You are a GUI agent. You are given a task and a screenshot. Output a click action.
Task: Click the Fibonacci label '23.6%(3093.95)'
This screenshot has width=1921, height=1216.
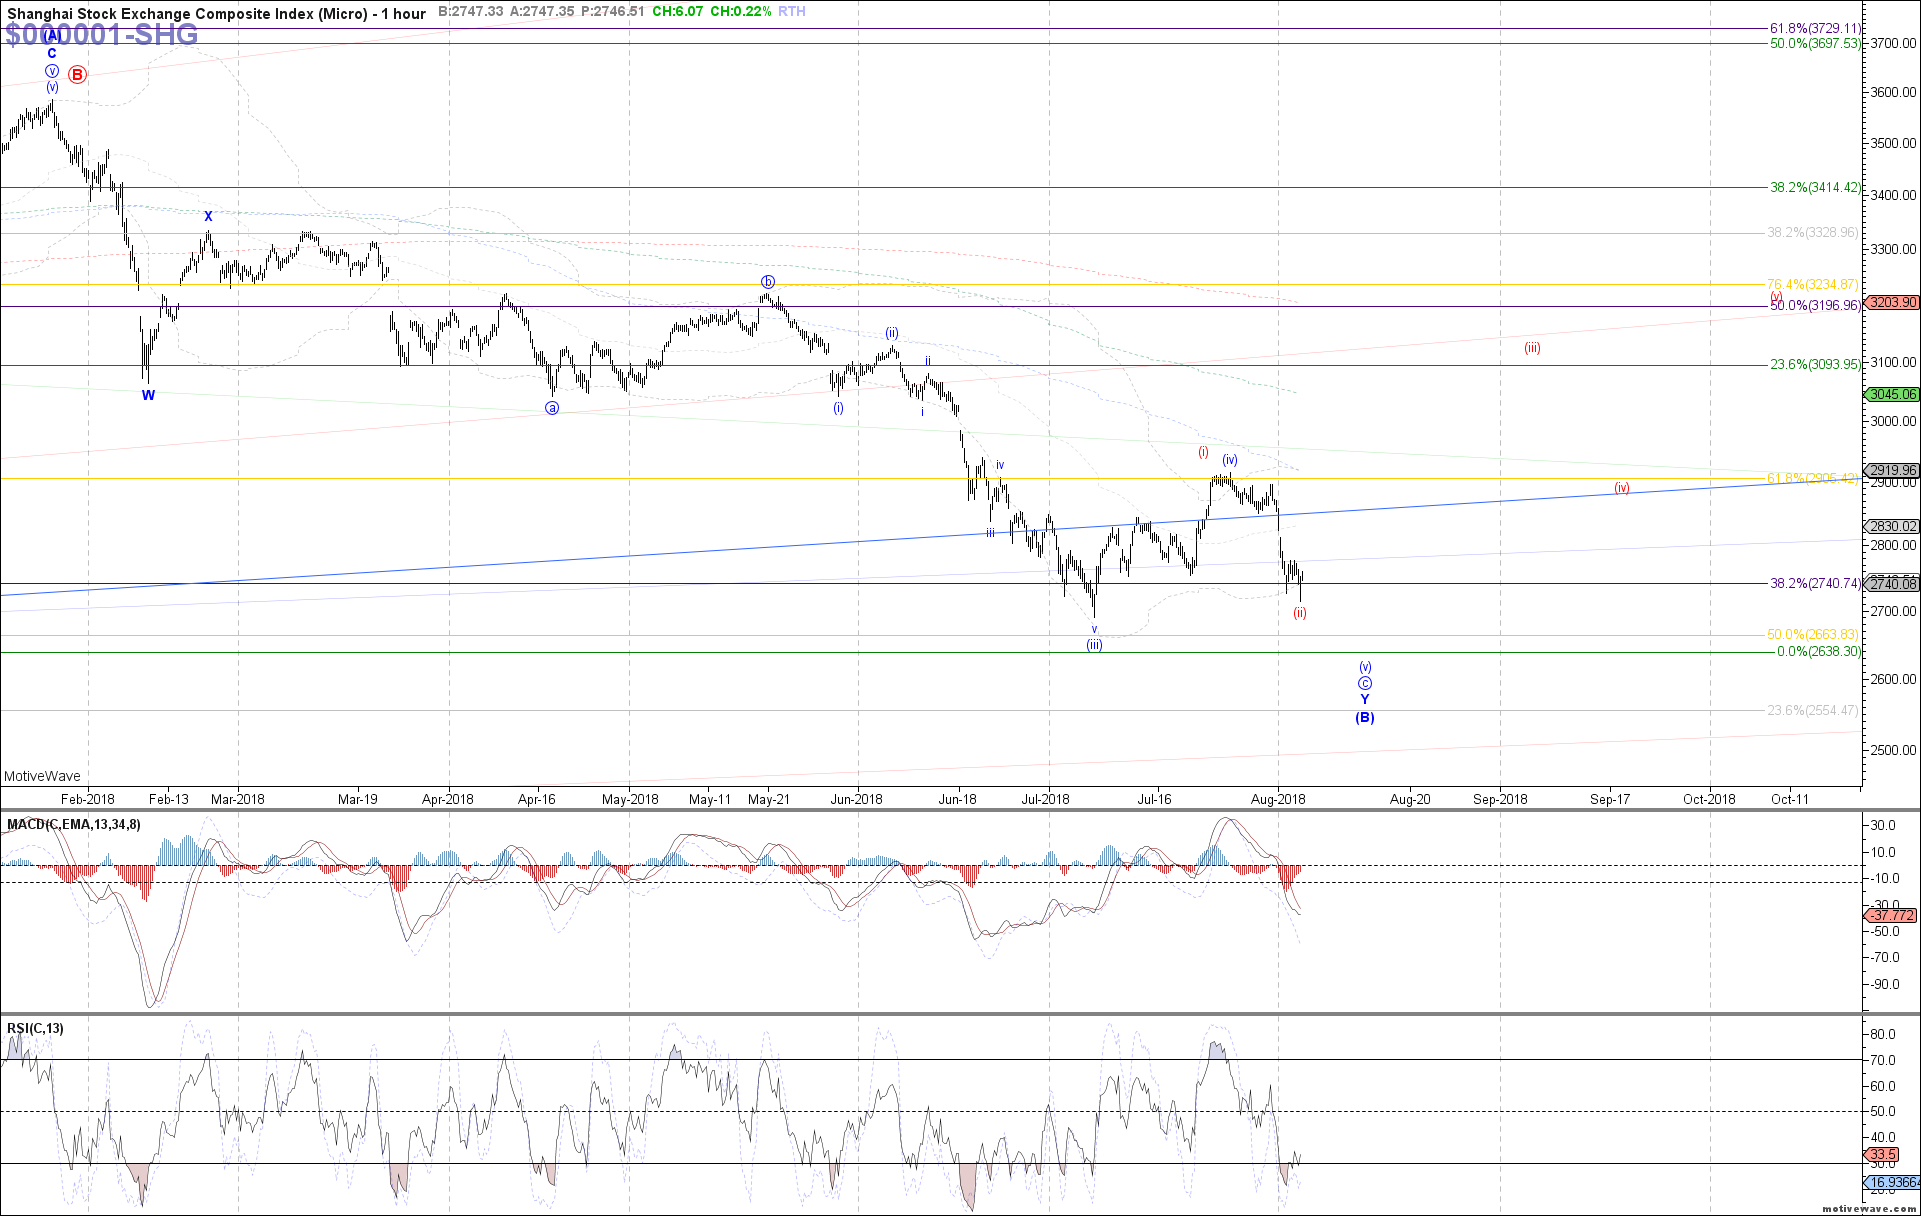pyautogui.click(x=1815, y=364)
